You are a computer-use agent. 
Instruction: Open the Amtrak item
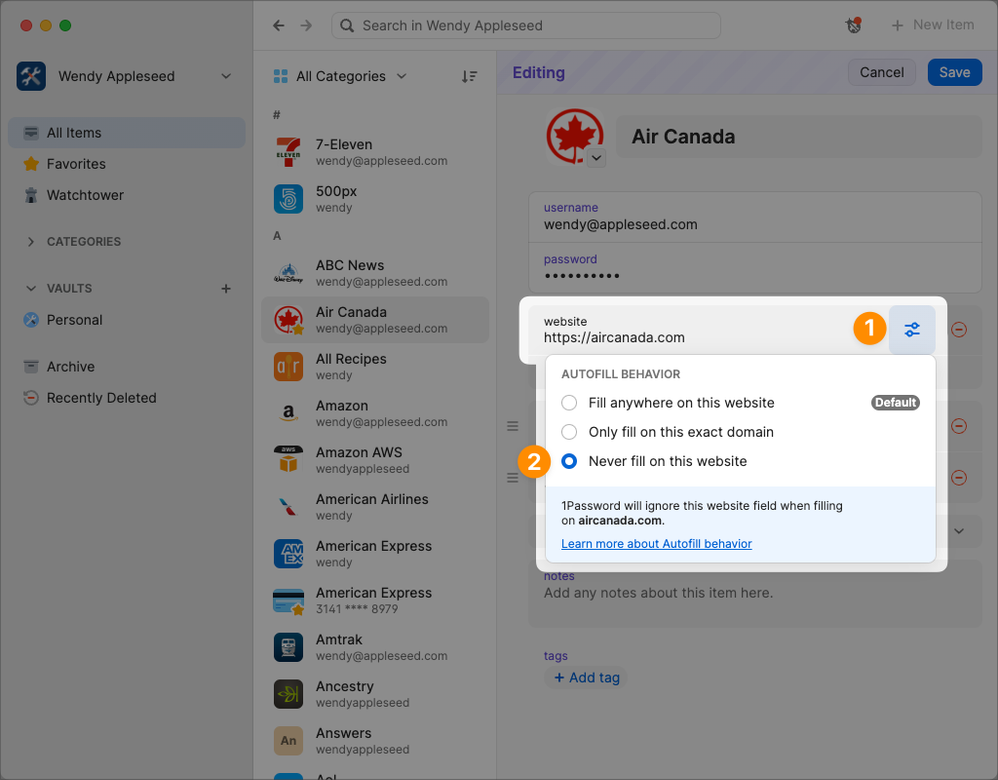pyautogui.click(x=375, y=648)
